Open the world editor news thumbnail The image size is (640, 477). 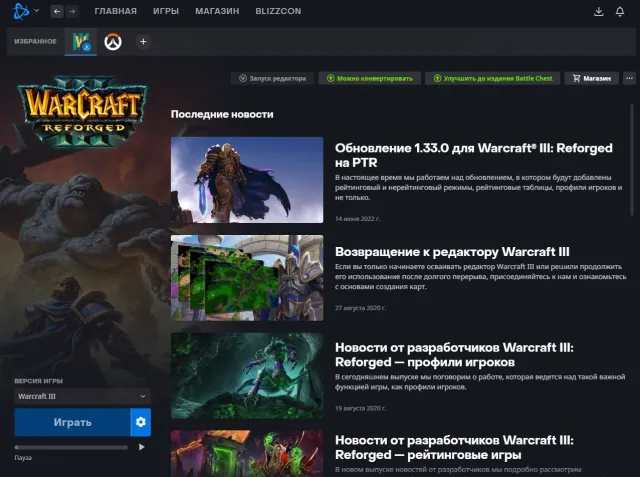(x=247, y=278)
